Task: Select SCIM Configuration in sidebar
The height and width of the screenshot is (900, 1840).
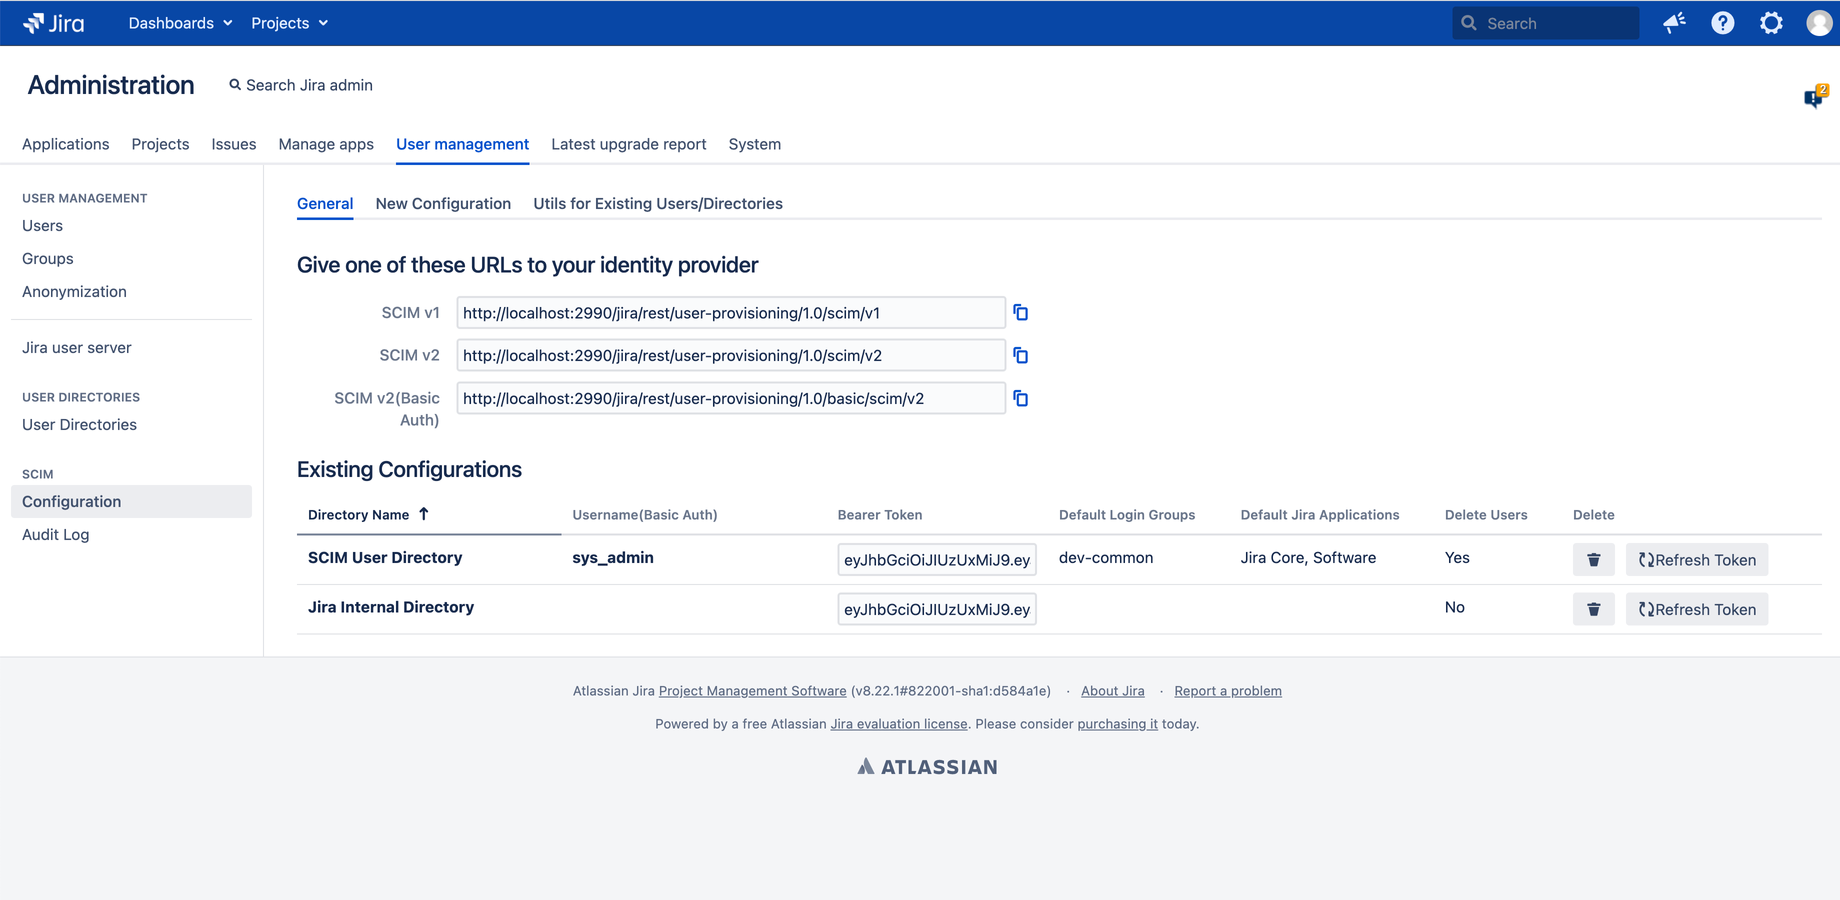Action: coord(131,502)
